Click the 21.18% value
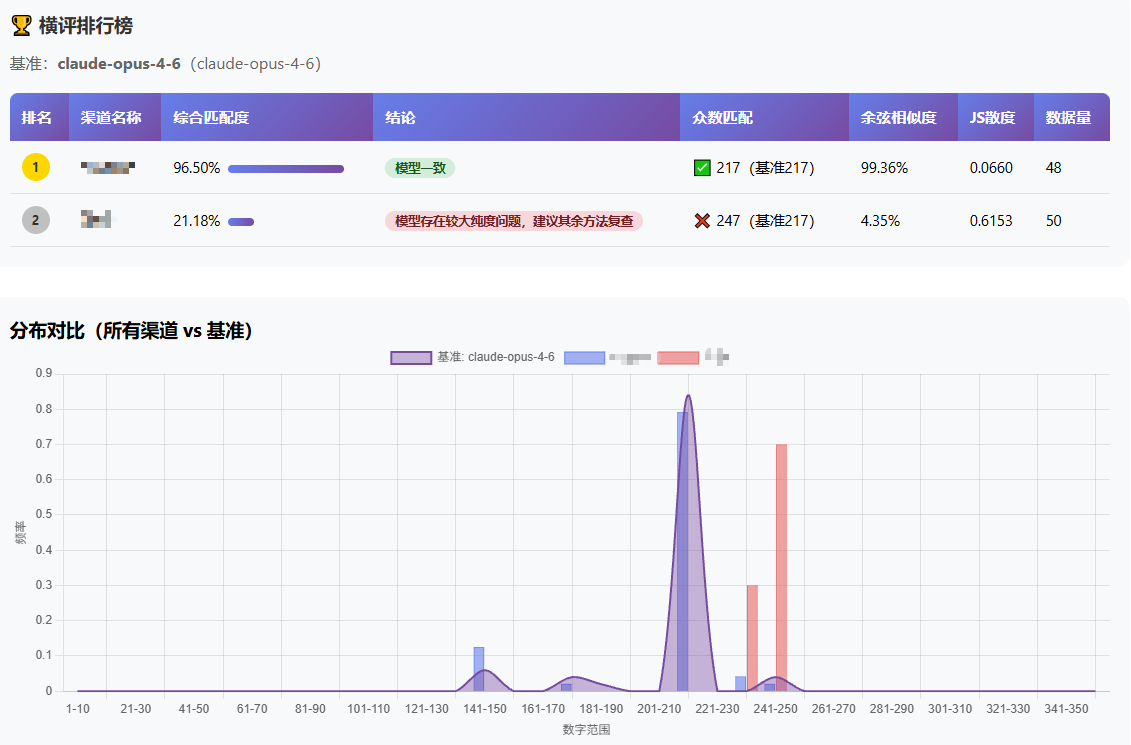The image size is (1131, 745). pos(196,221)
